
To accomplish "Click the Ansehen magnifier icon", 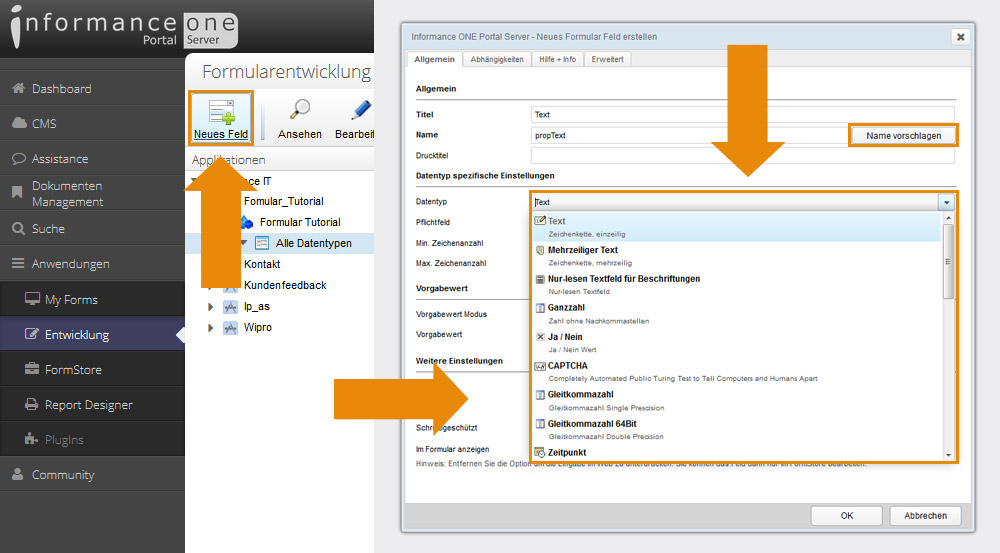I will tap(300, 109).
